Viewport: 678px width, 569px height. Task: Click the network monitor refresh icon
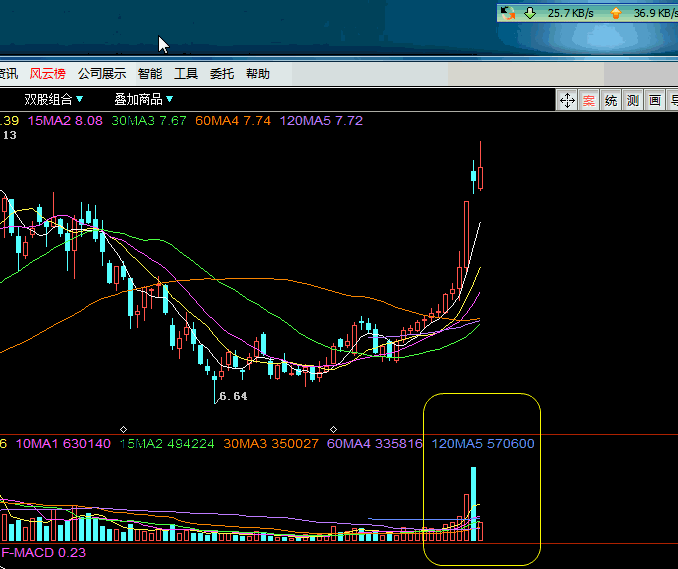(508, 13)
